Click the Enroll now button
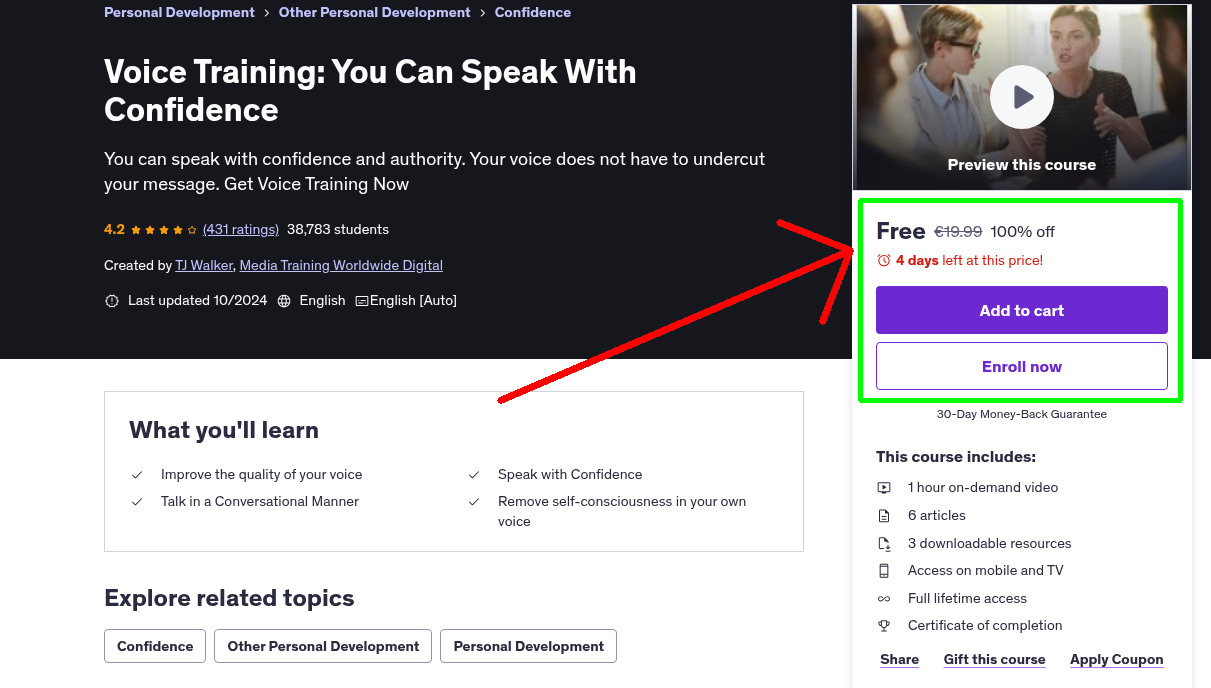The image size is (1211, 688). (x=1022, y=366)
